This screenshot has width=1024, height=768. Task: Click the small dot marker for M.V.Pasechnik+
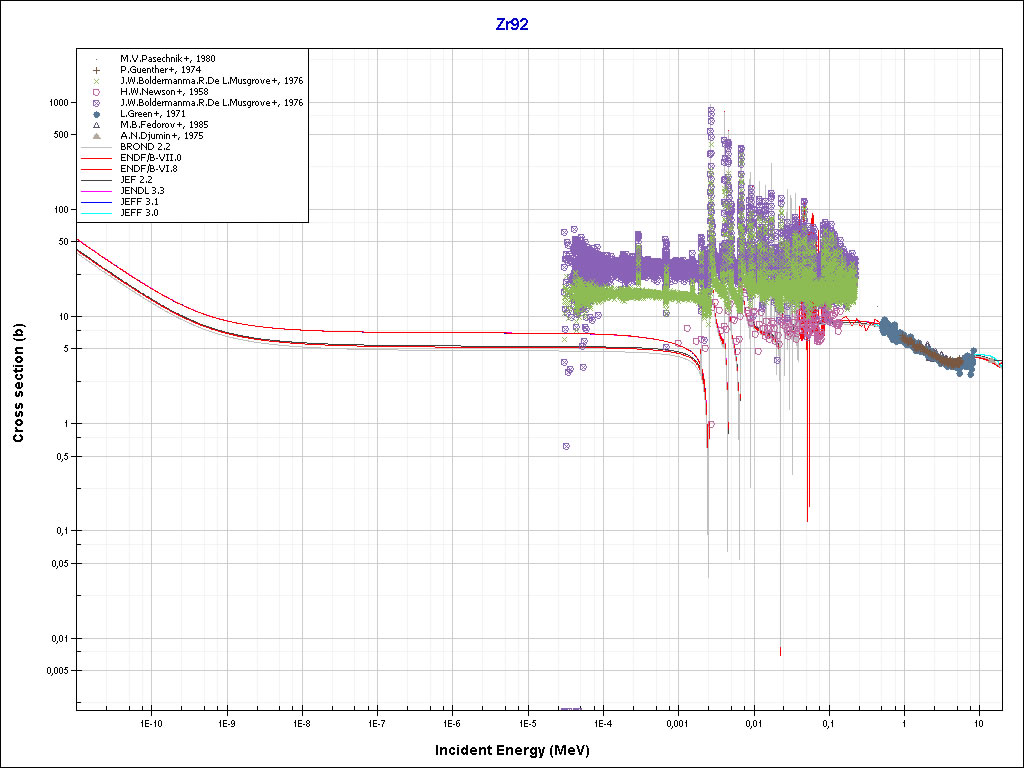(97, 59)
